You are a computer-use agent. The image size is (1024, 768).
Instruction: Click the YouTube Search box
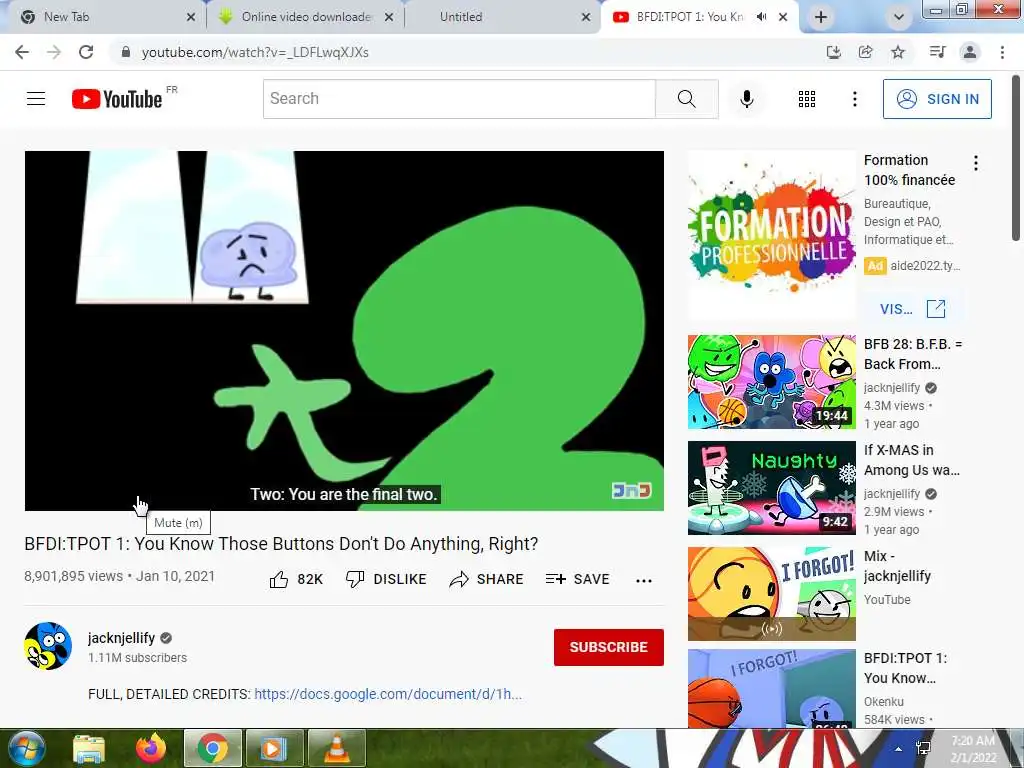[459, 99]
